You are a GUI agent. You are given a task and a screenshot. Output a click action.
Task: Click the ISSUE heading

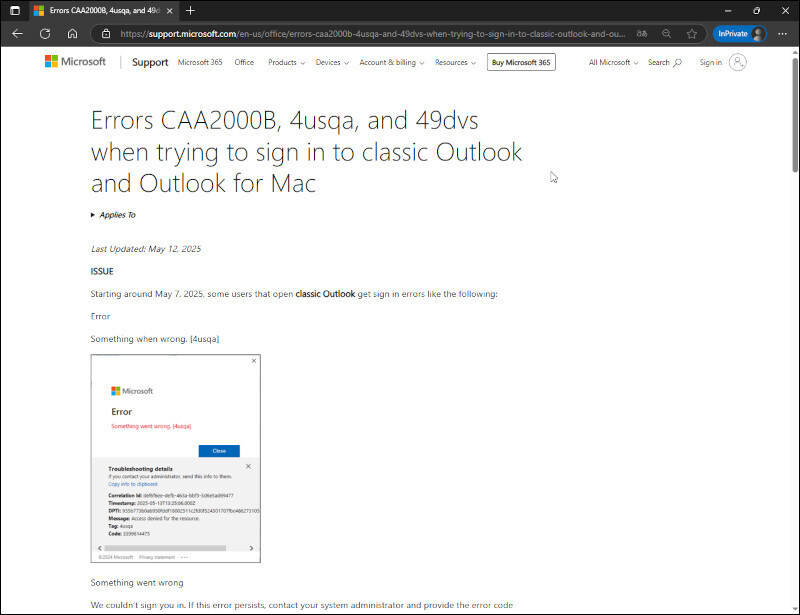tap(102, 272)
